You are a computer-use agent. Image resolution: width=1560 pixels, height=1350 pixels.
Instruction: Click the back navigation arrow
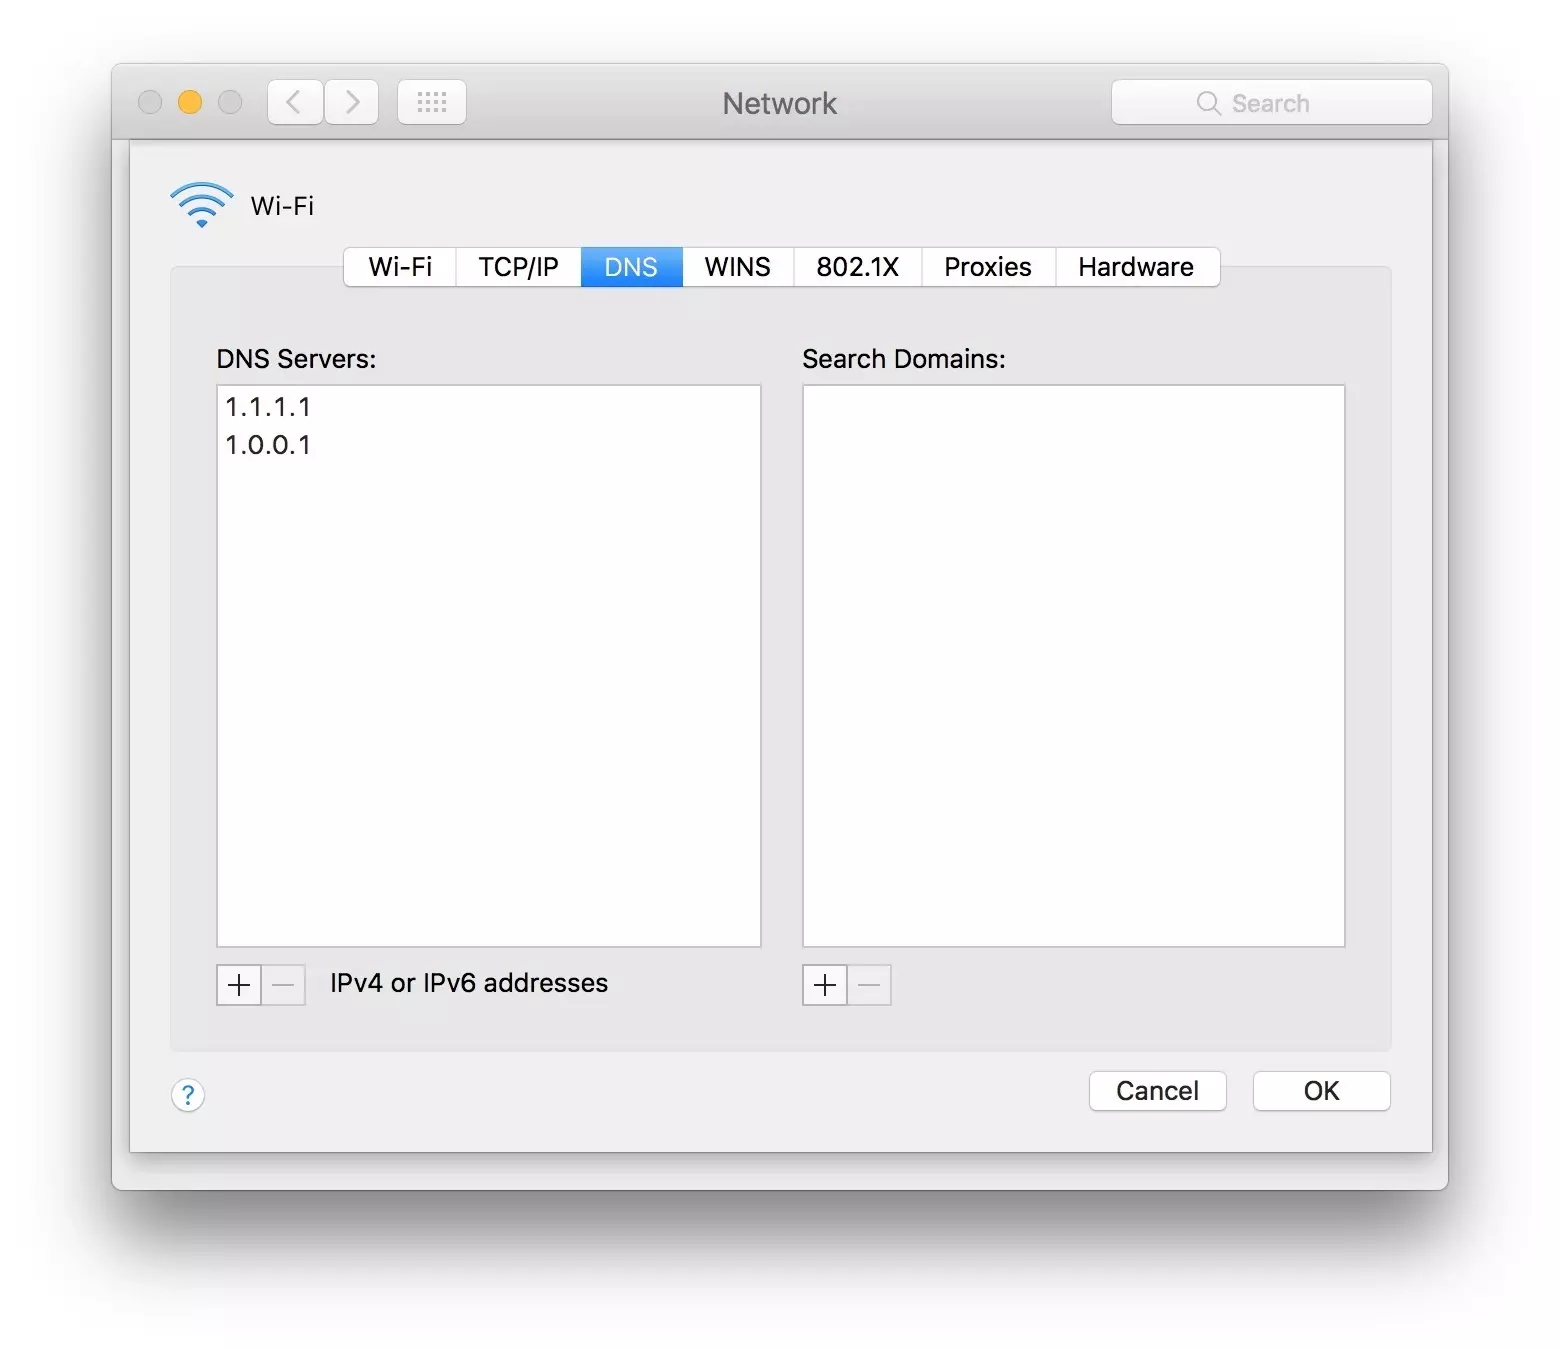pos(295,102)
